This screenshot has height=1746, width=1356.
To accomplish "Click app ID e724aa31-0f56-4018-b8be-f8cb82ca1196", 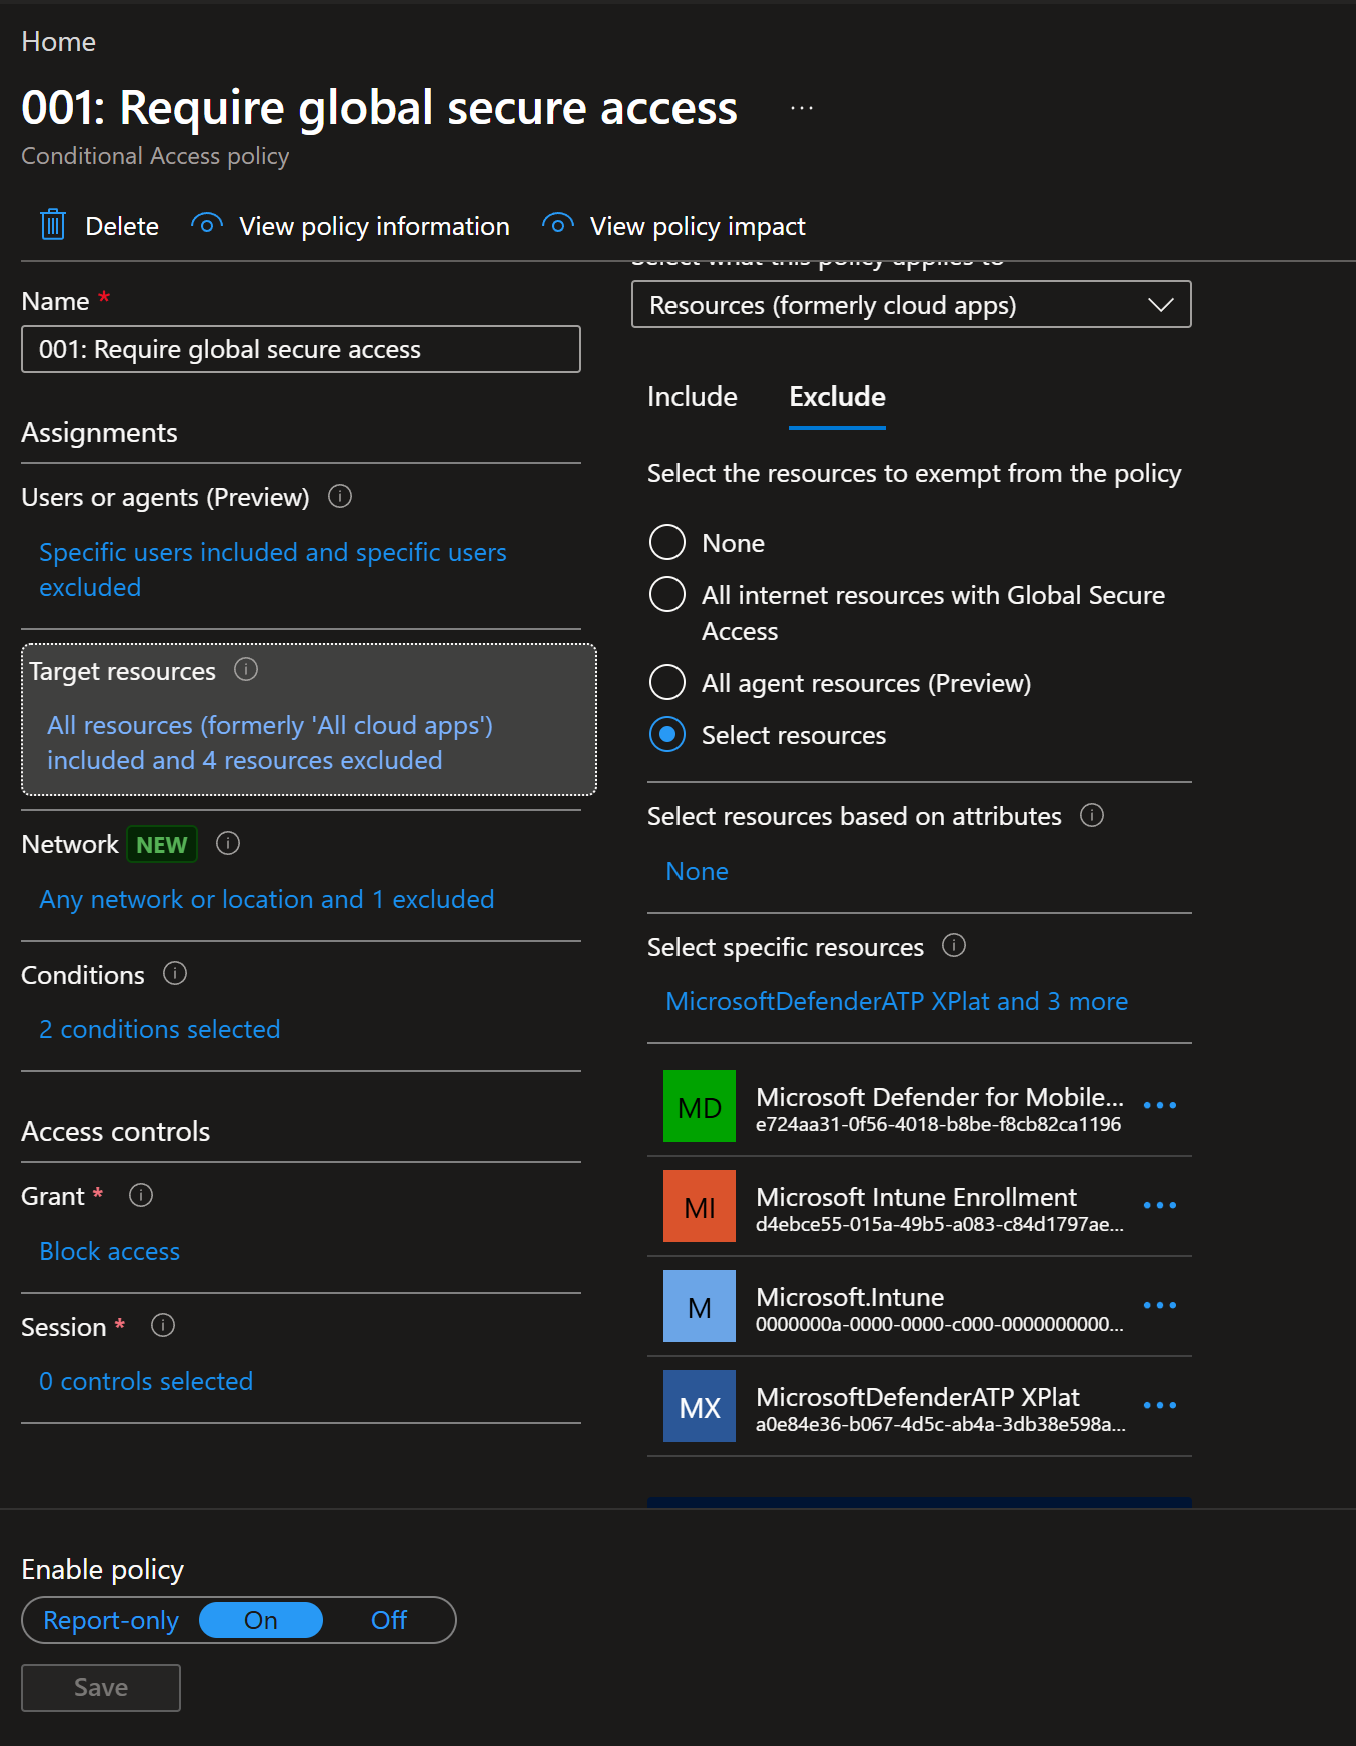I will [x=938, y=1124].
